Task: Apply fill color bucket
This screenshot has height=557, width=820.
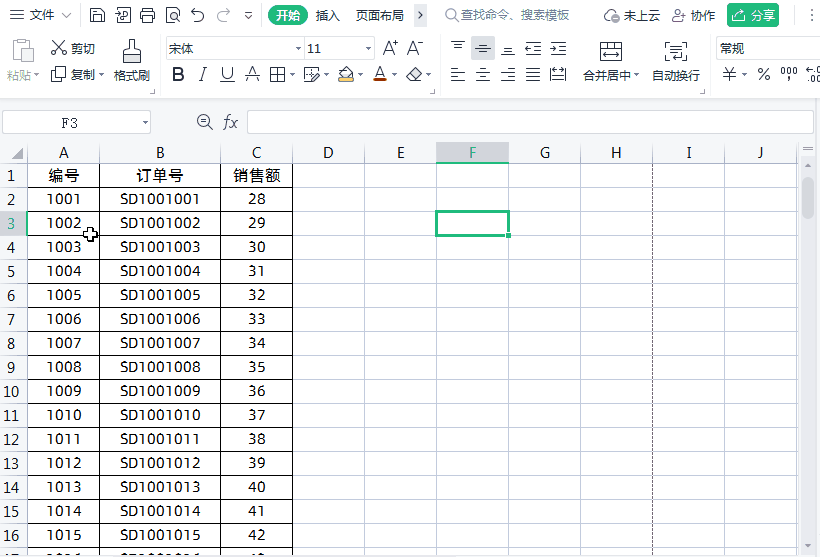Action: [346, 75]
